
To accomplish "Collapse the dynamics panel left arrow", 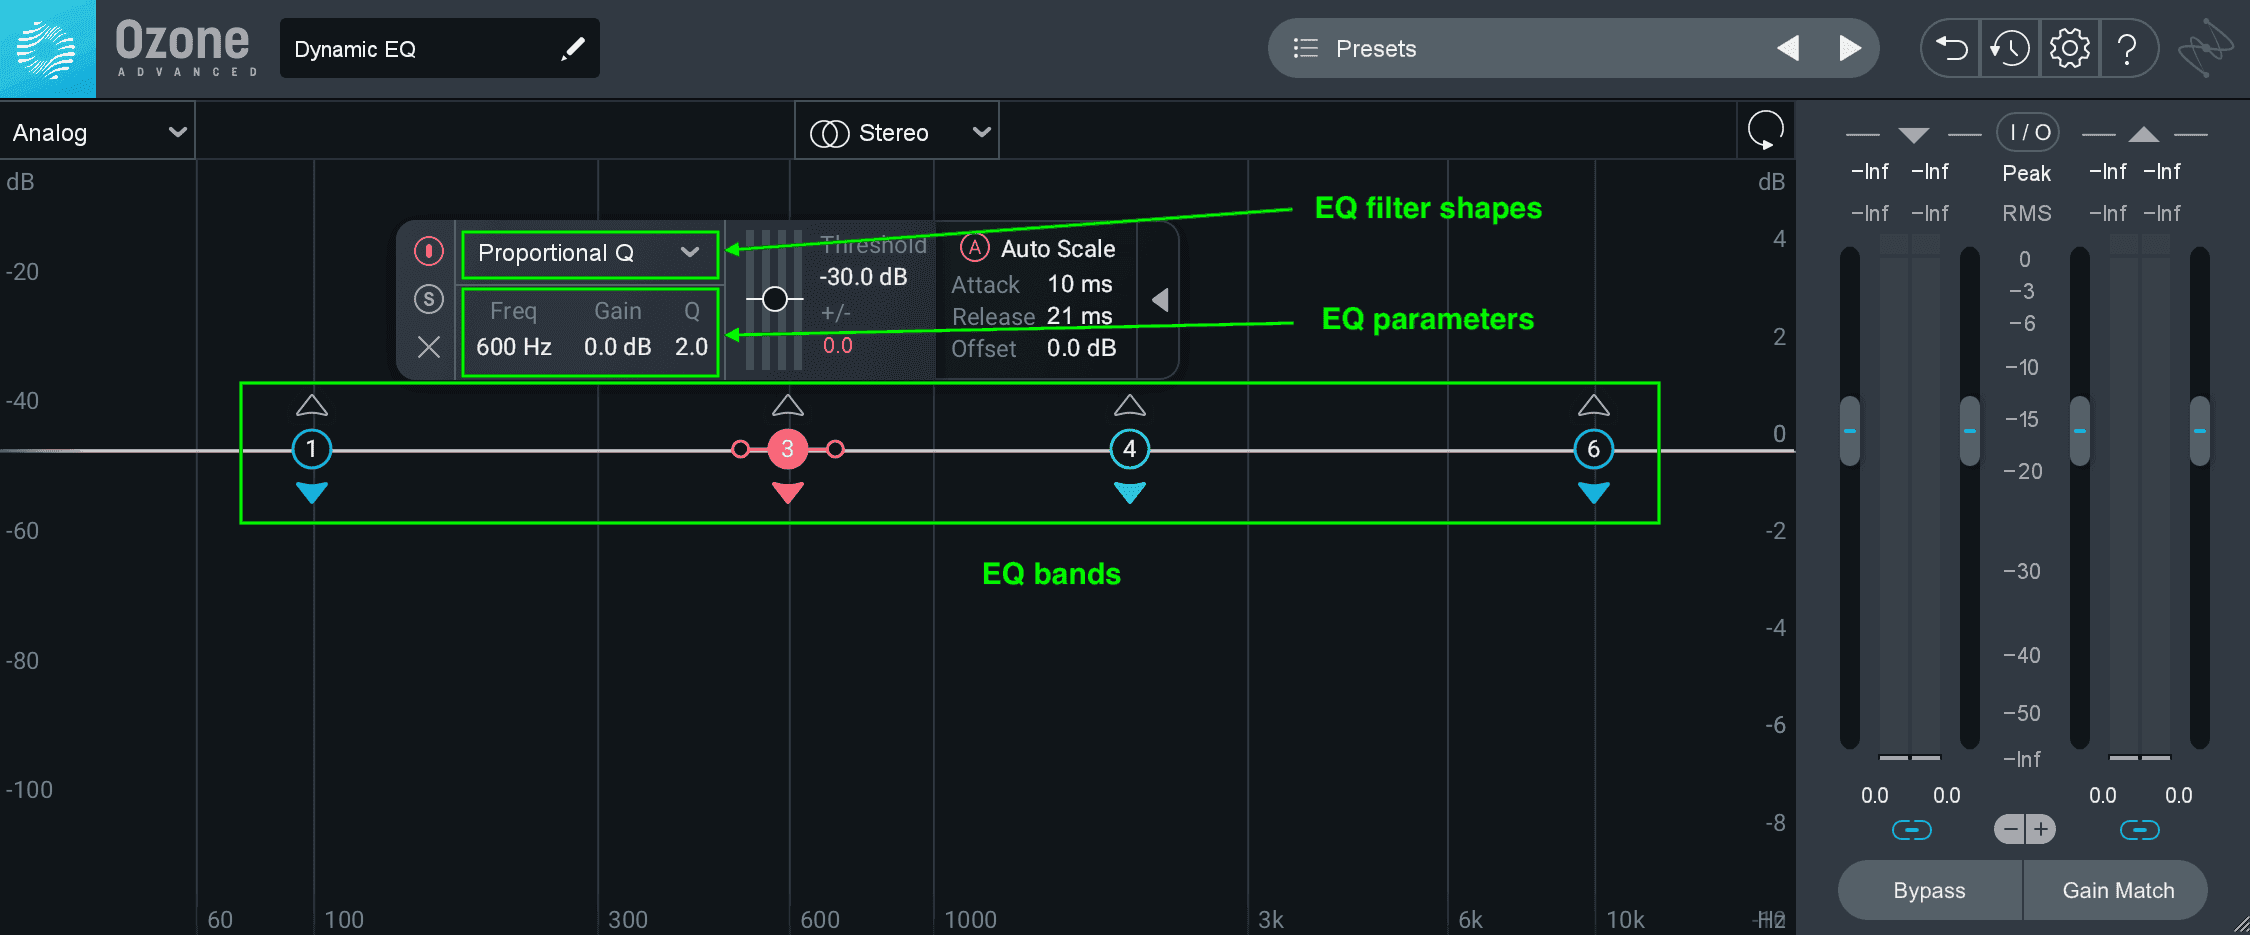I will (1160, 300).
